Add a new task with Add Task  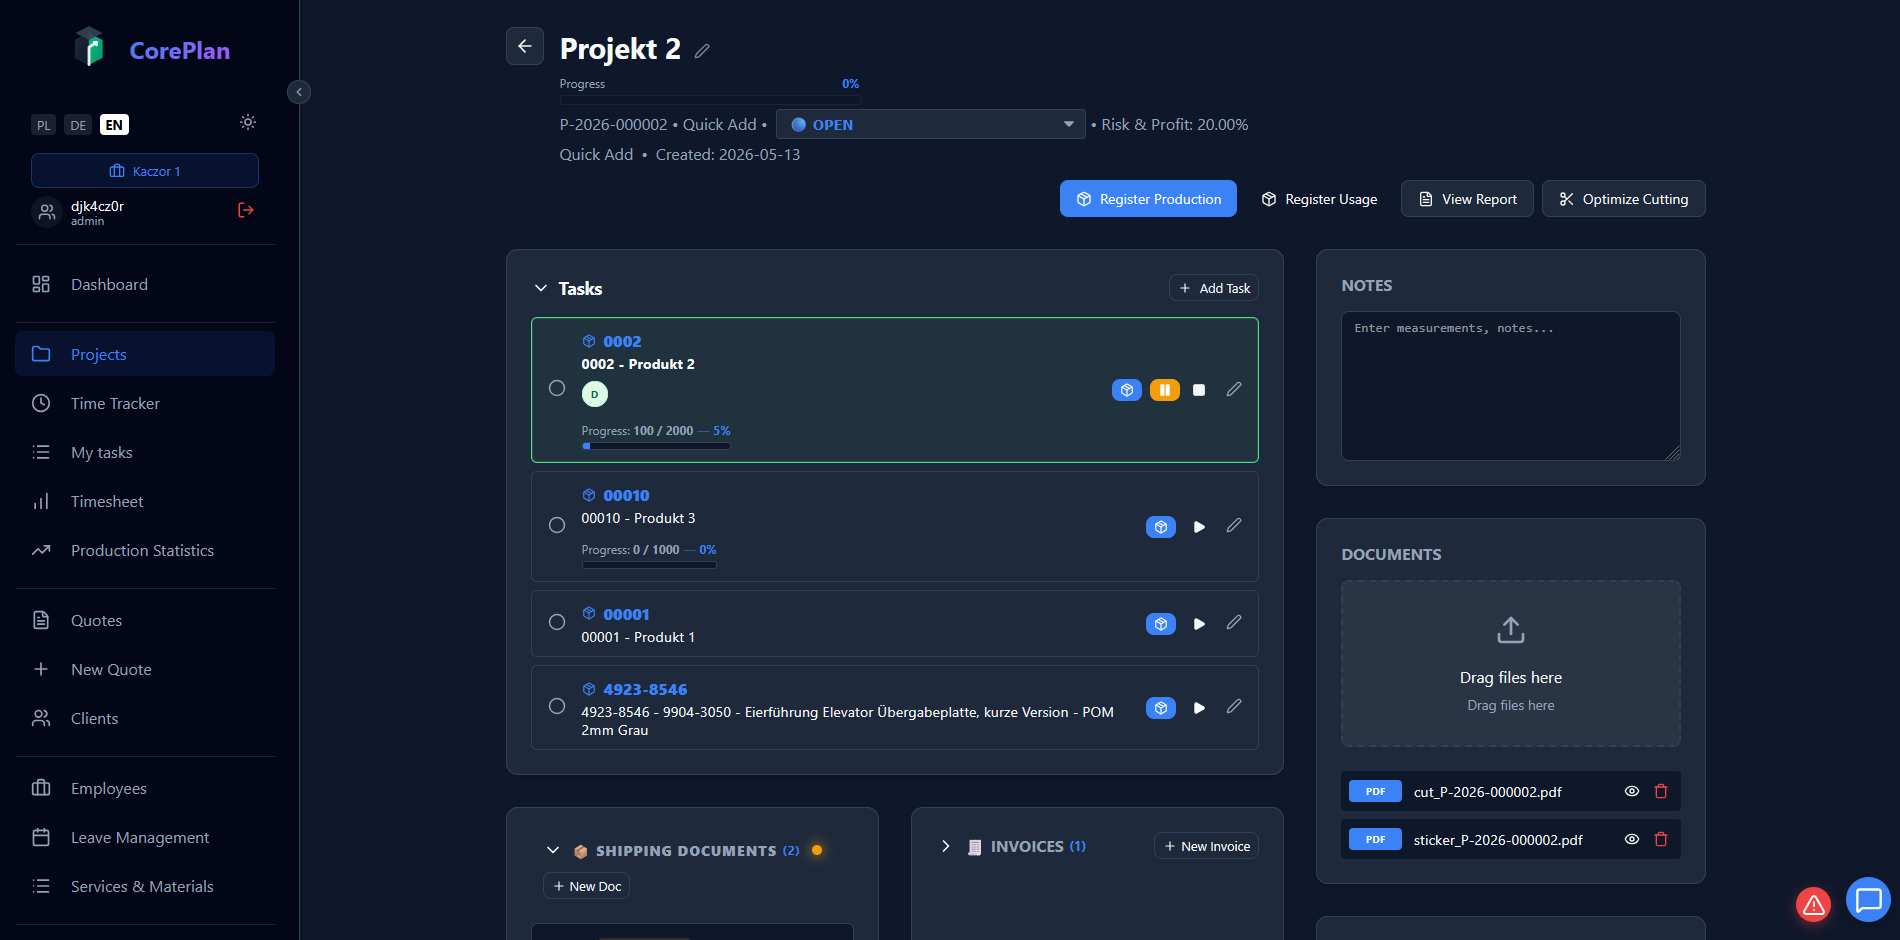pyautogui.click(x=1214, y=288)
